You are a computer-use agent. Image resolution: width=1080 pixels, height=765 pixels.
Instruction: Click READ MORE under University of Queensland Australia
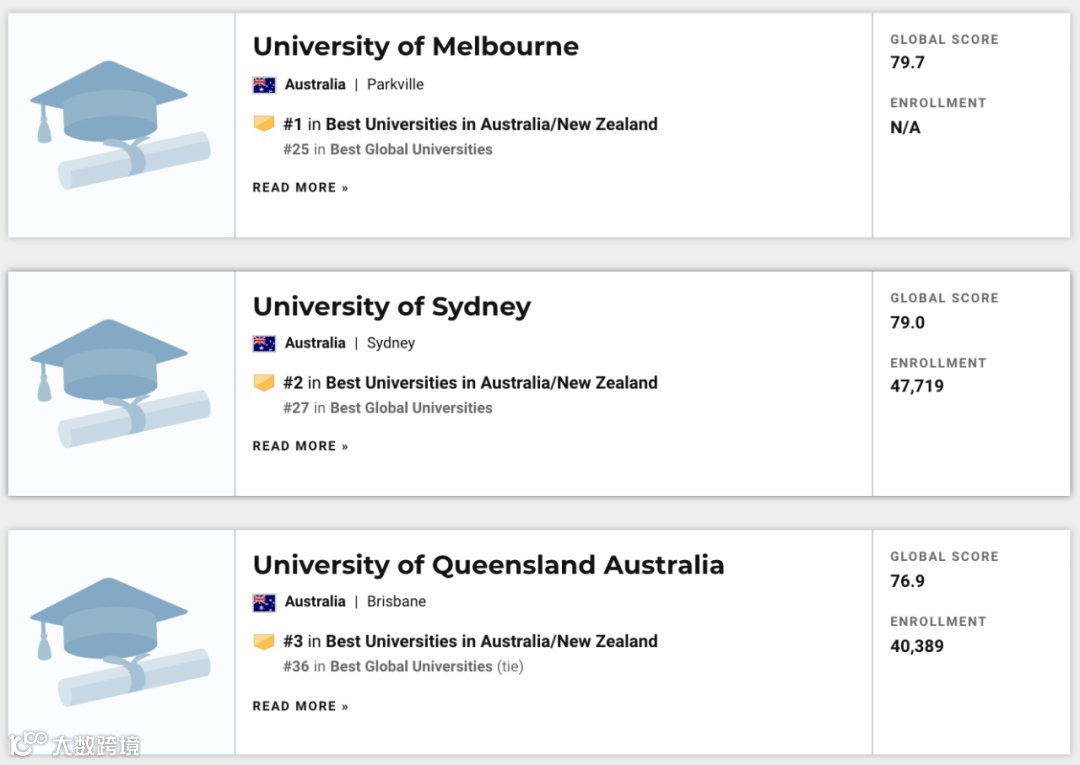pos(300,706)
